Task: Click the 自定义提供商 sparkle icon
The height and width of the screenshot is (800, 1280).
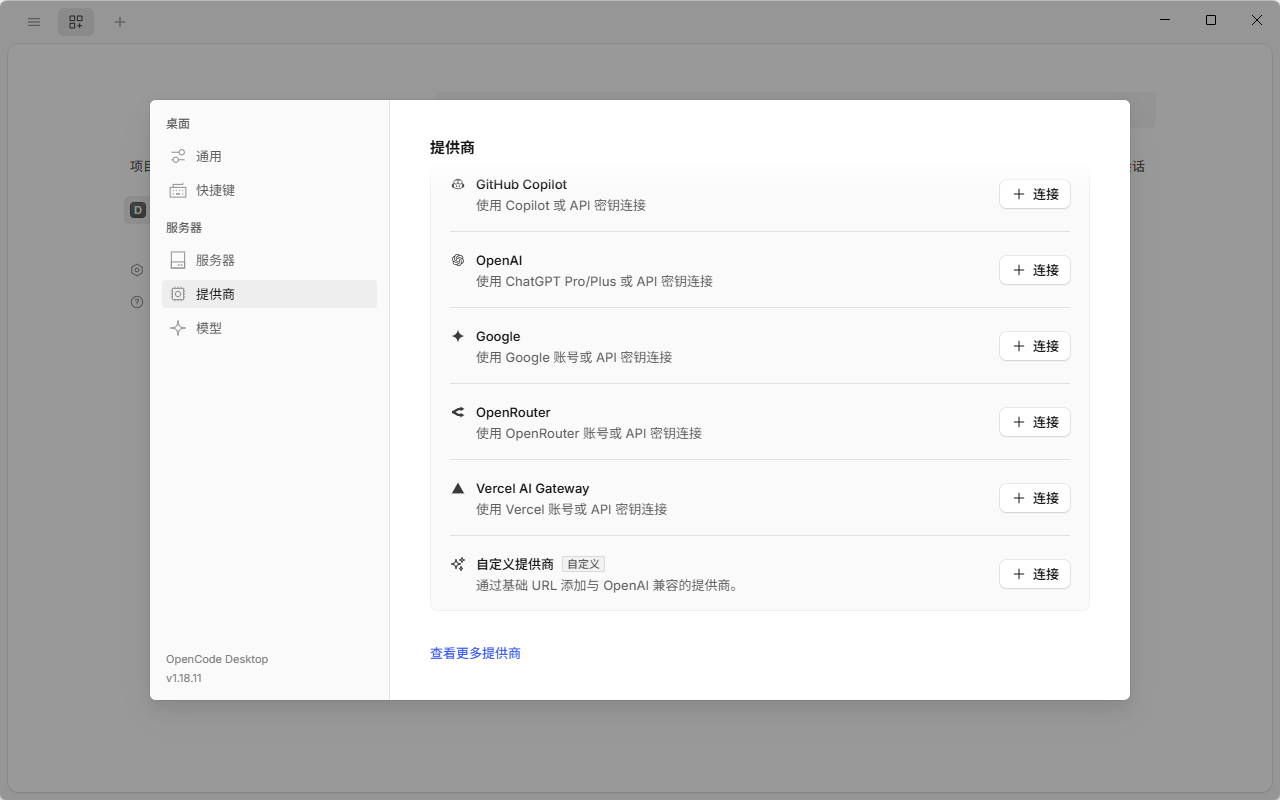Action: [458, 564]
